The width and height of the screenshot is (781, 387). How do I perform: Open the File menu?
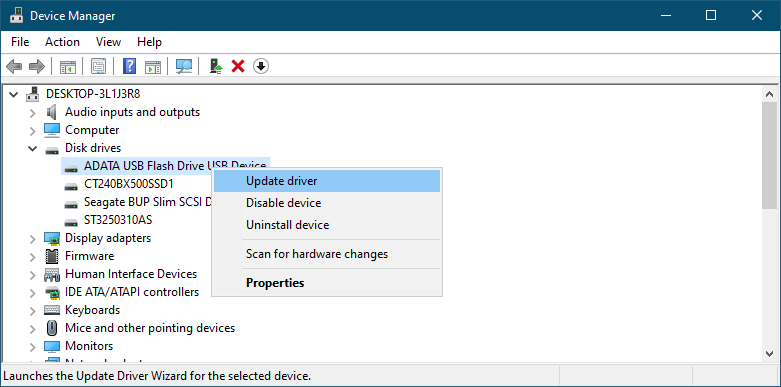tap(20, 42)
